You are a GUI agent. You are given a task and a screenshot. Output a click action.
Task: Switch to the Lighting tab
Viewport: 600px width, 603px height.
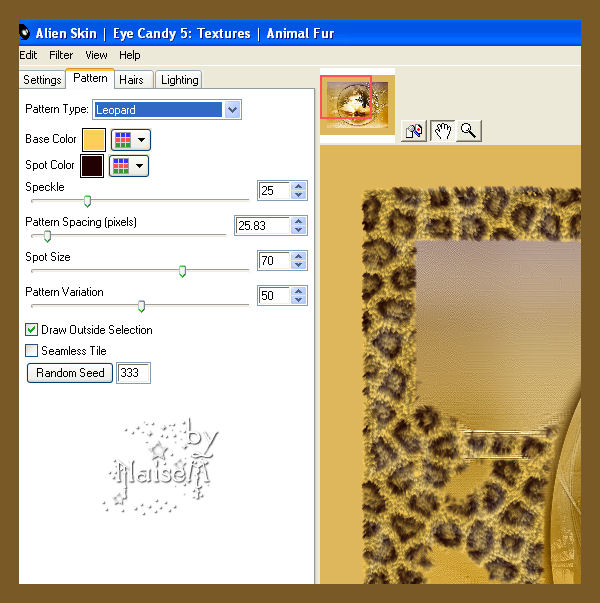[x=179, y=80]
